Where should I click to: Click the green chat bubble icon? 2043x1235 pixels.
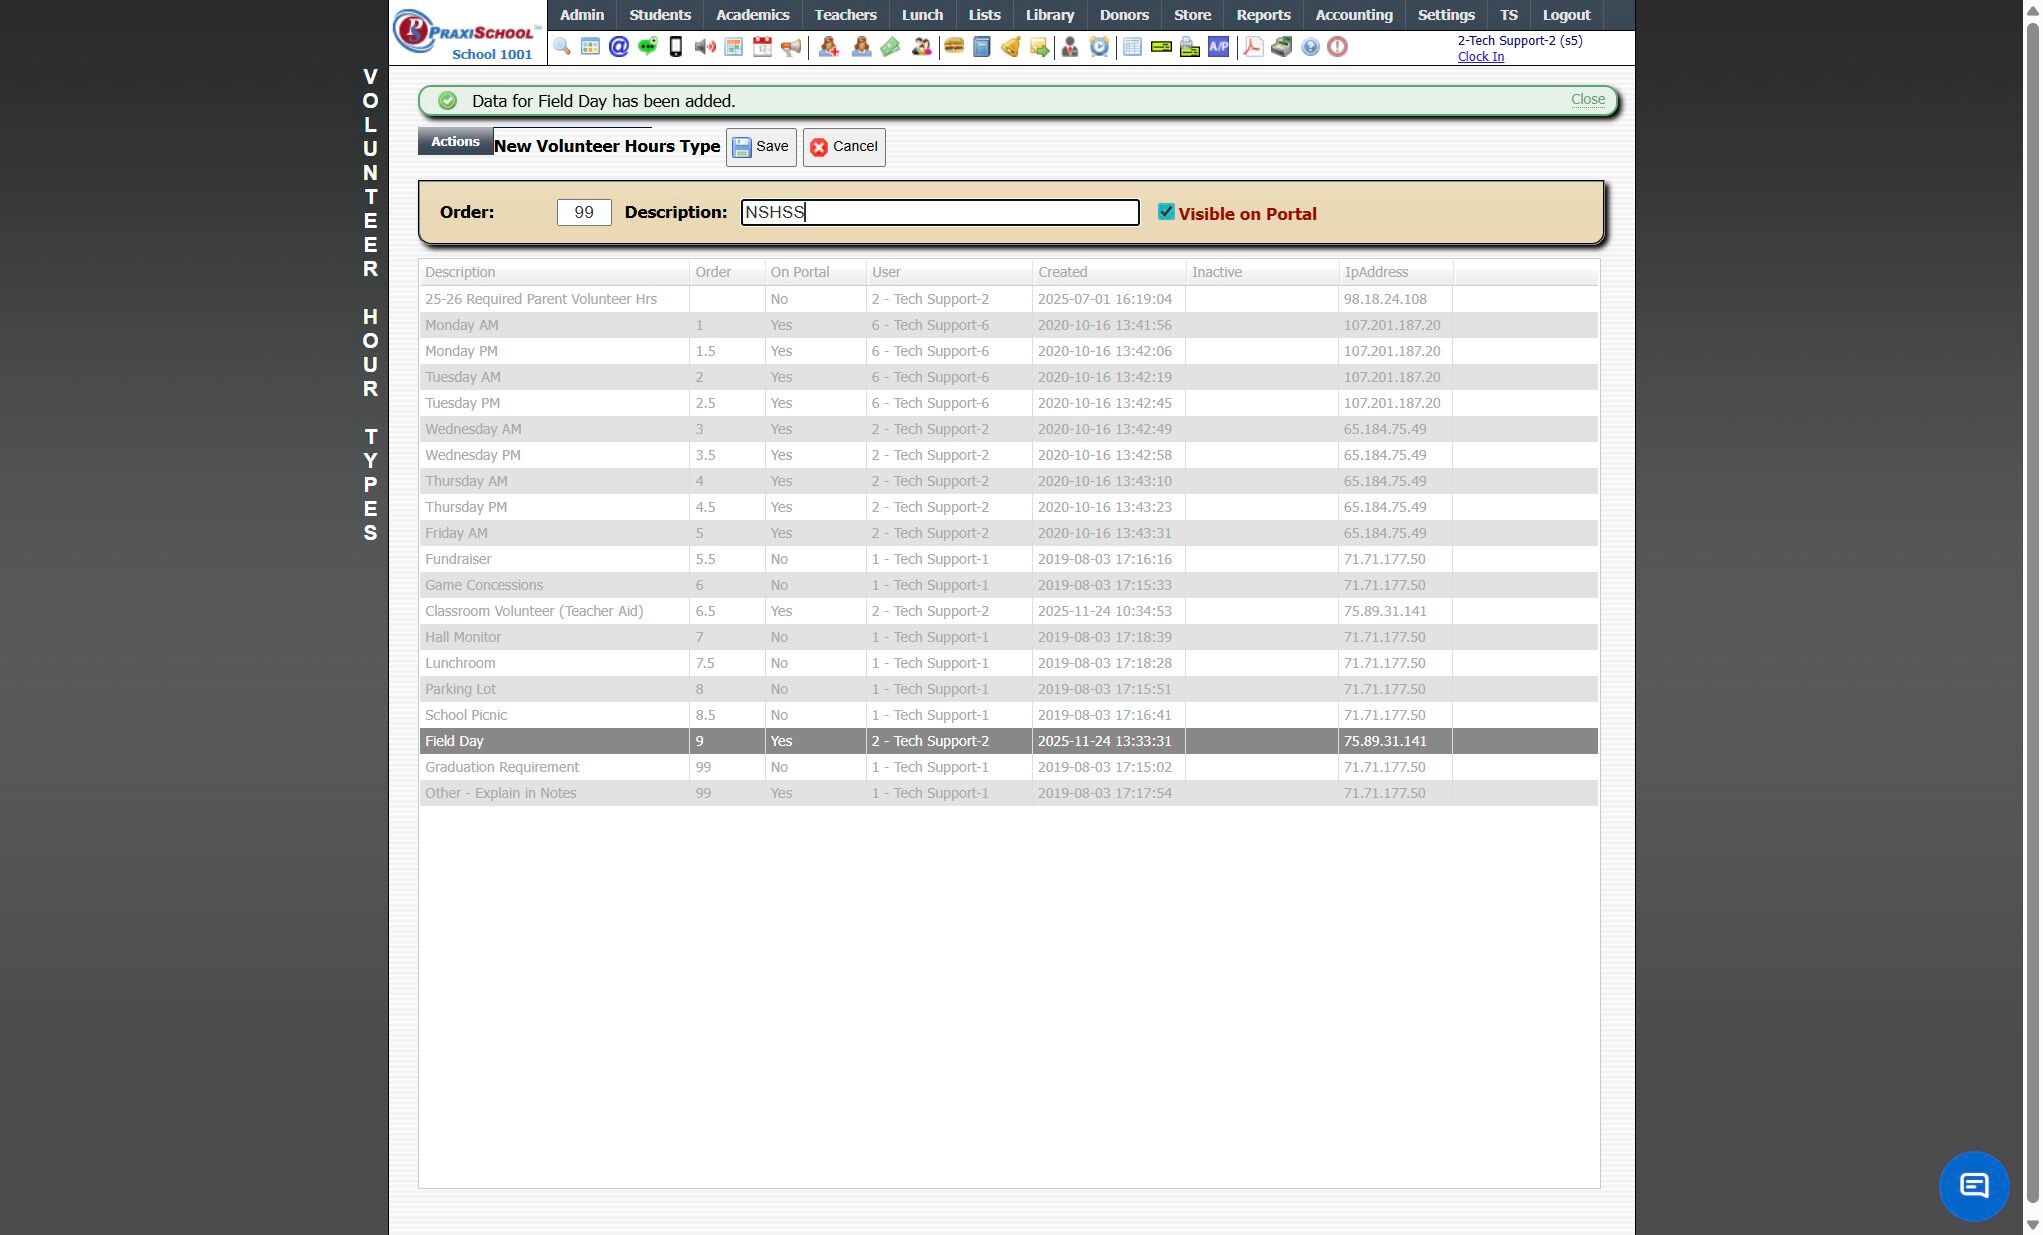[647, 47]
